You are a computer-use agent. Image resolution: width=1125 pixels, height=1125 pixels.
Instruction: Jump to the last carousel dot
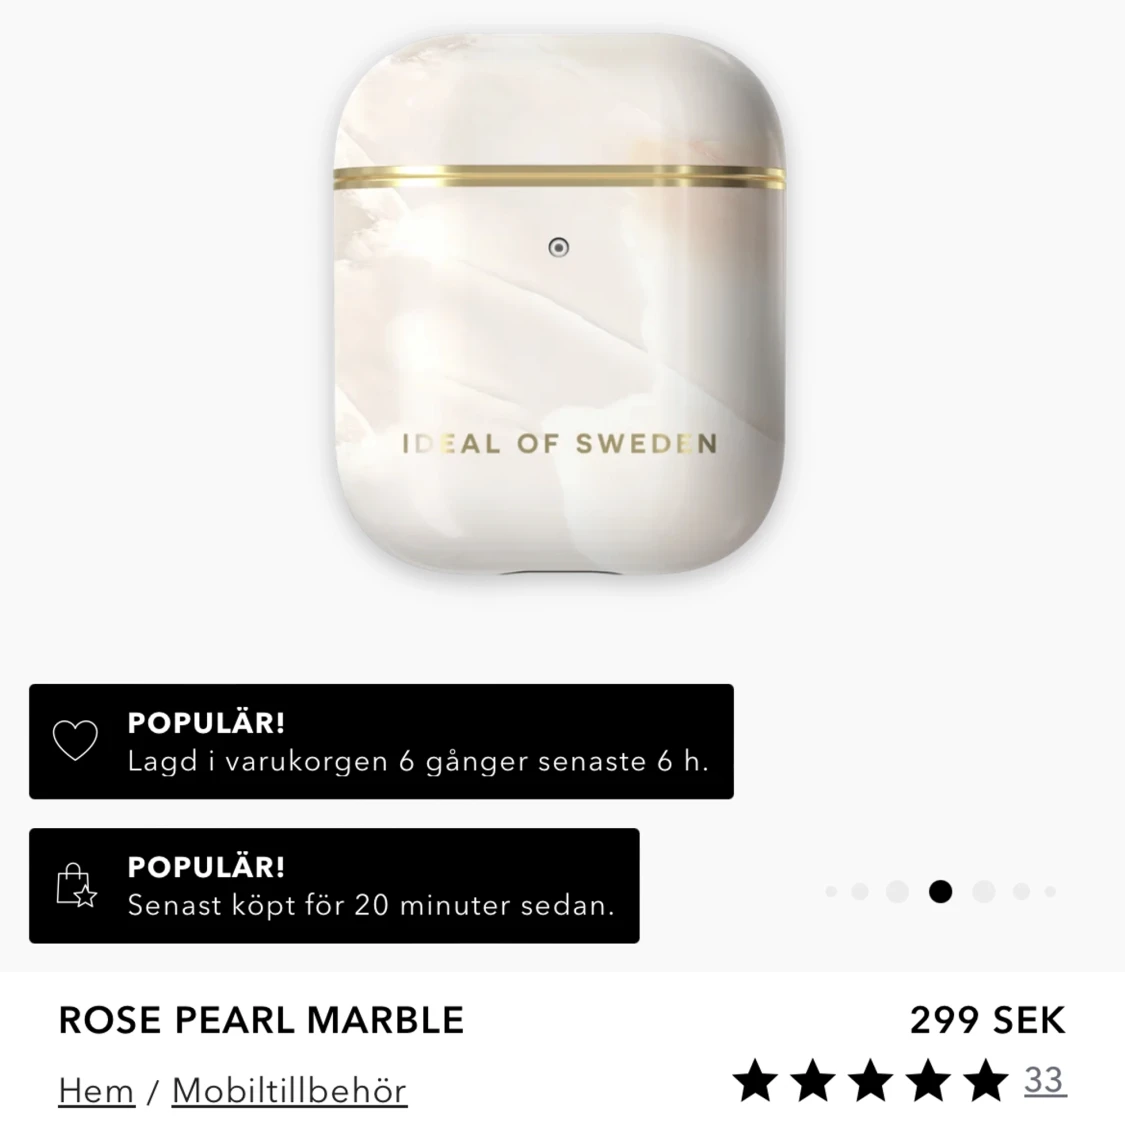[1050, 892]
